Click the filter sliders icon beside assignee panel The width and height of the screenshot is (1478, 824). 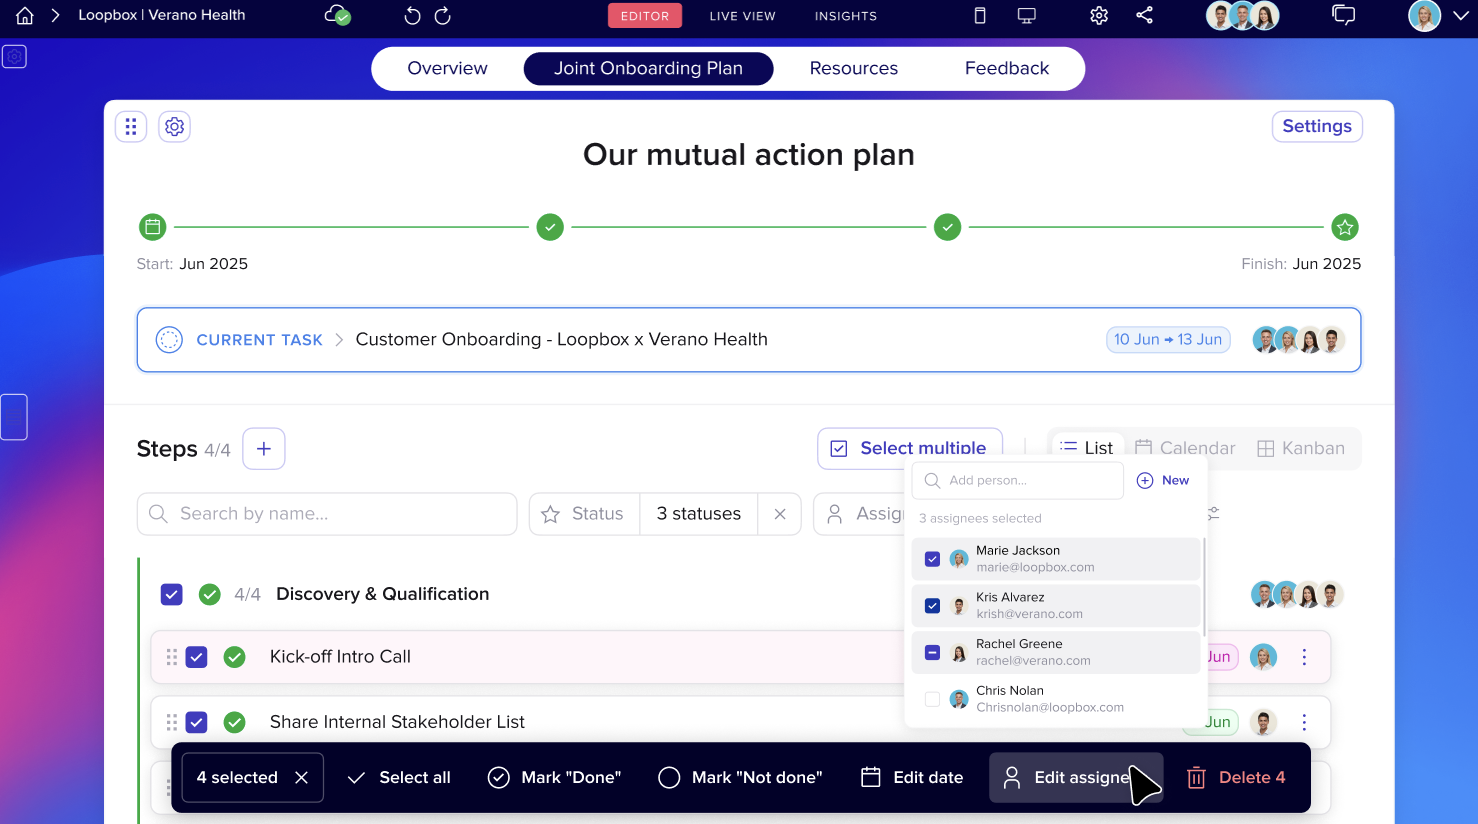1214,514
